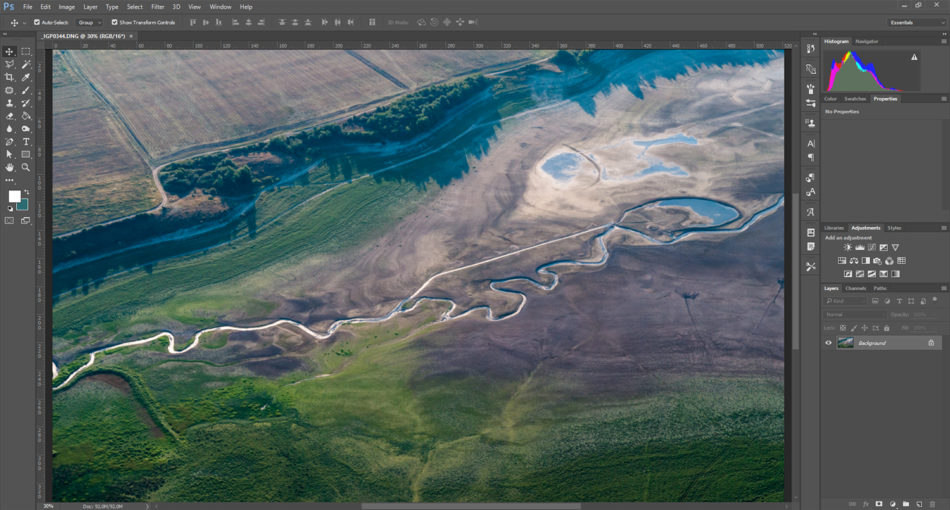The width and height of the screenshot is (950, 510).
Task: Select the Eyedropper tool
Action: coord(26,77)
